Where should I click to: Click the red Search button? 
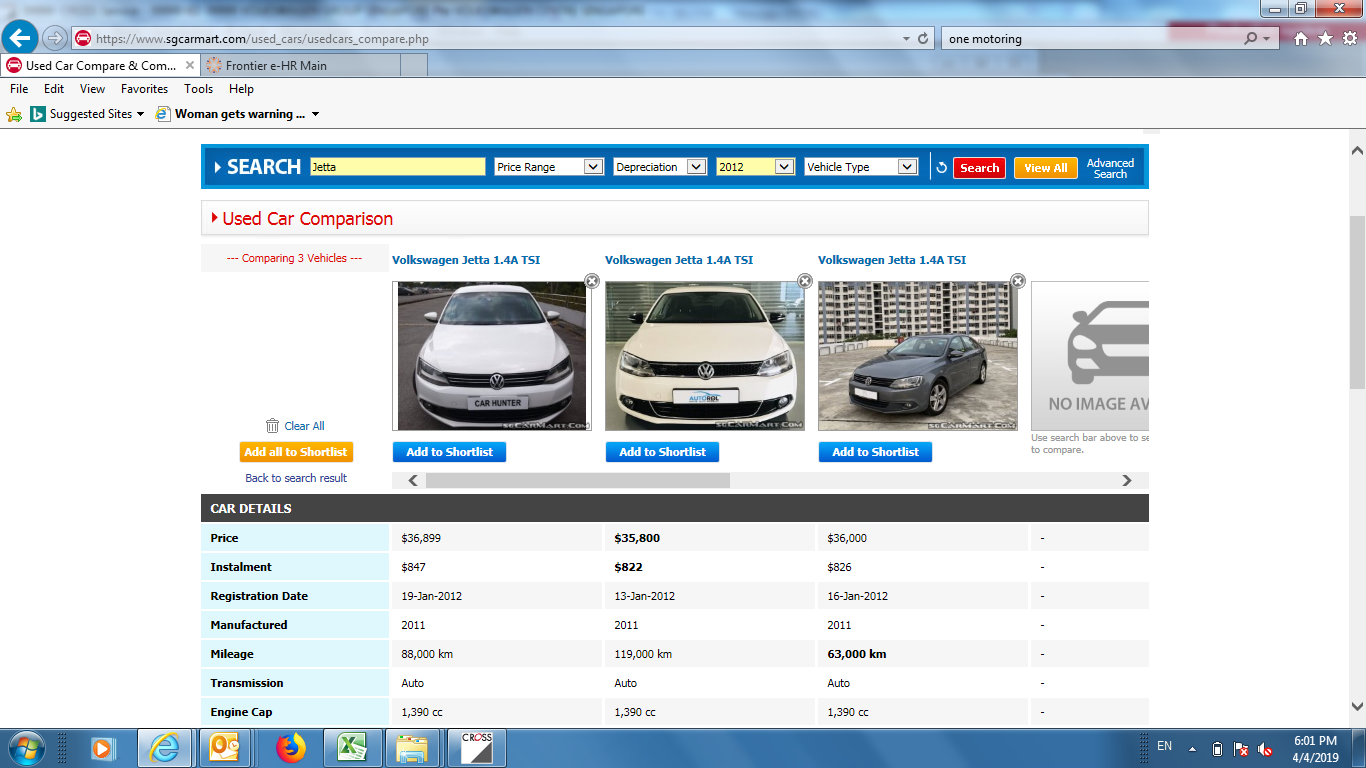pos(979,168)
